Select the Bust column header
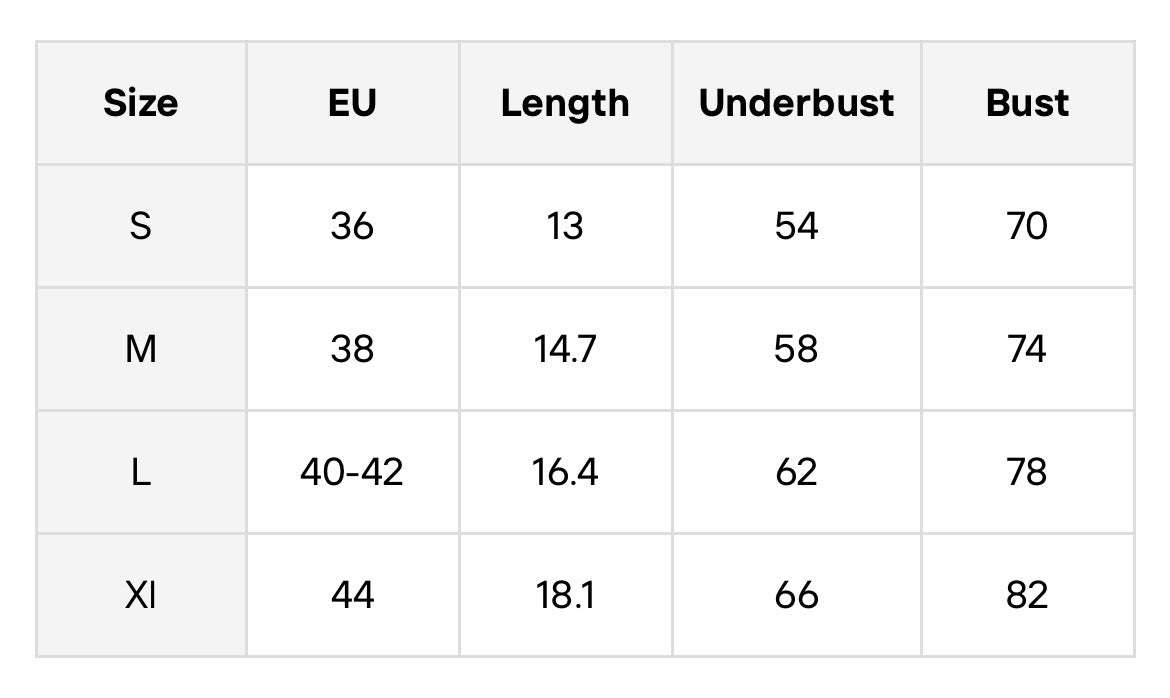Screen dimensions: 1170x698 click(x=1027, y=103)
